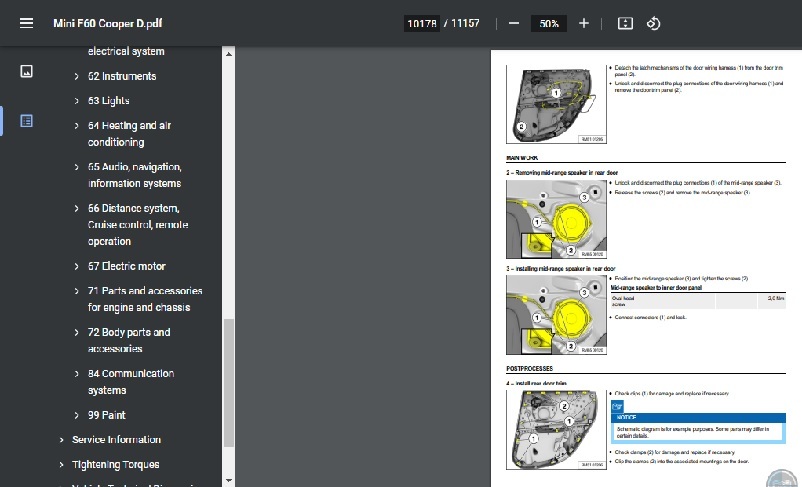Click the installing mid-range speaker diagram
802x487 pixels.
(x=556, y=315)
